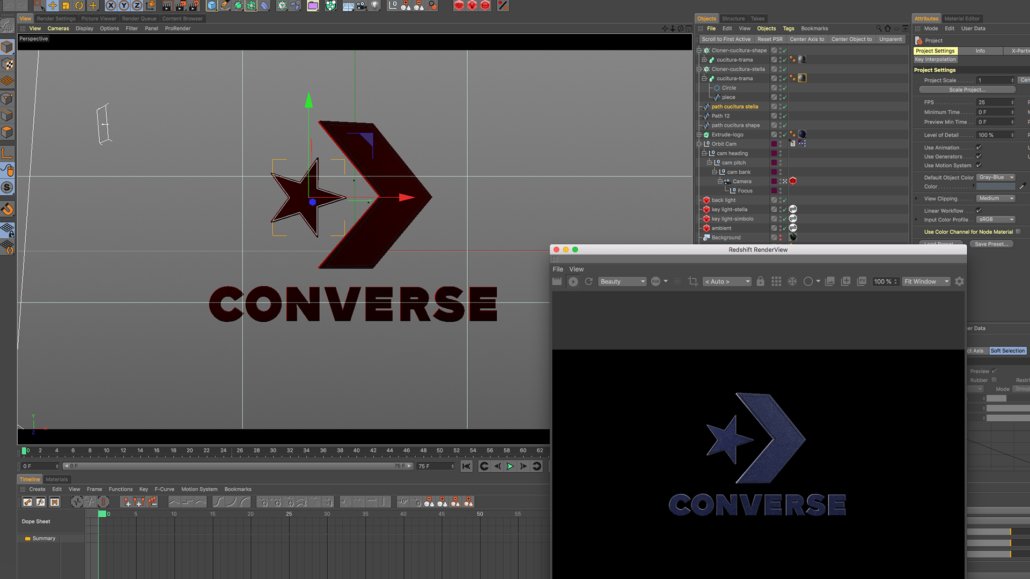The width and height of the screenshot is (1030, 579).
Task: Click the refresh icon in Redshift RenderView
Action: click(x=589, y=281)
